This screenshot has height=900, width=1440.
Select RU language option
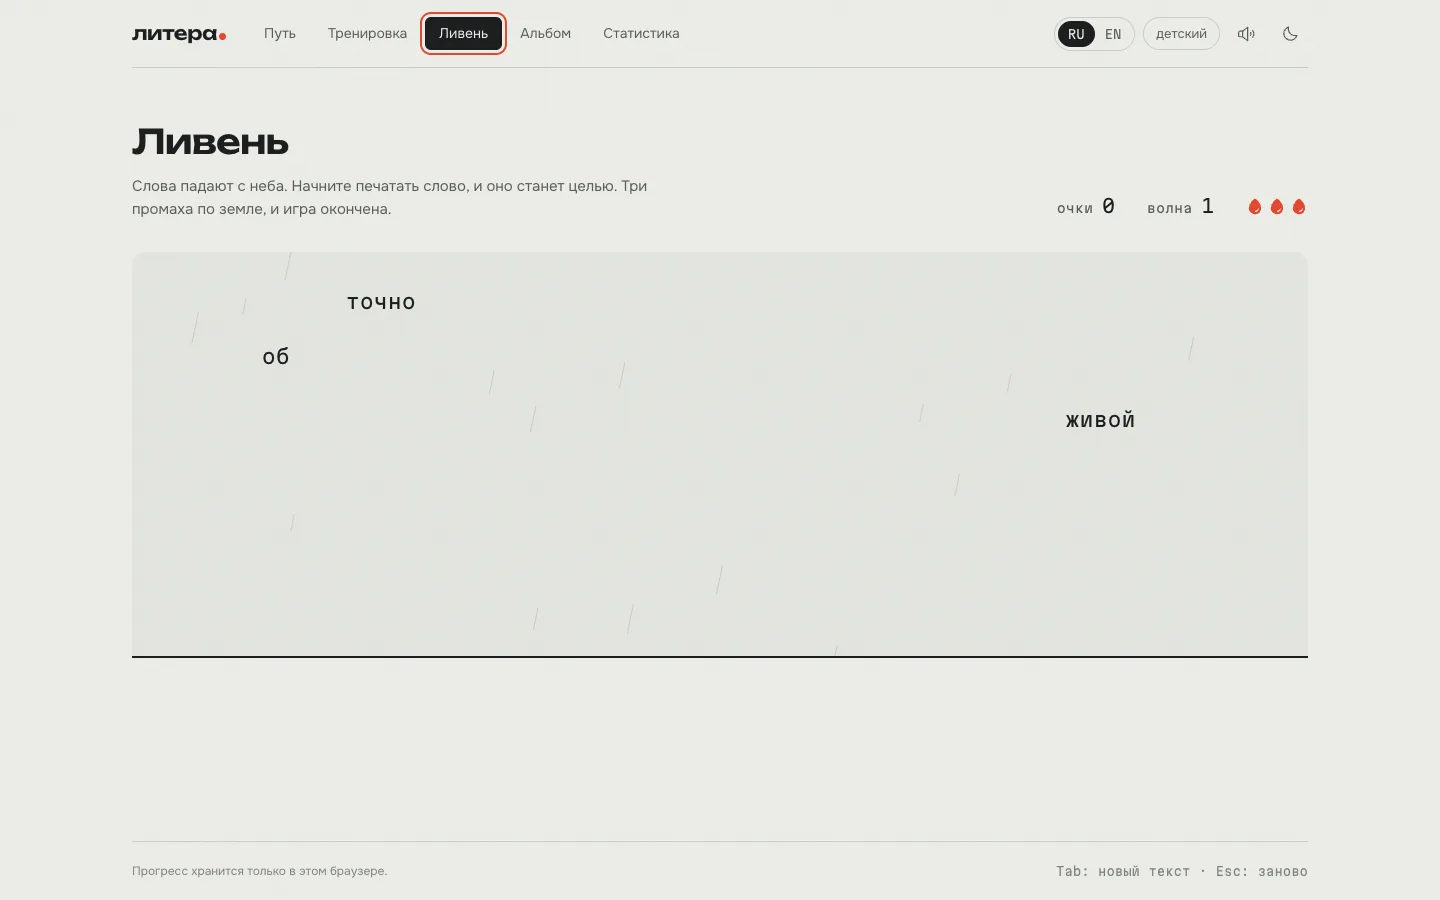[x=1076, y=34]
